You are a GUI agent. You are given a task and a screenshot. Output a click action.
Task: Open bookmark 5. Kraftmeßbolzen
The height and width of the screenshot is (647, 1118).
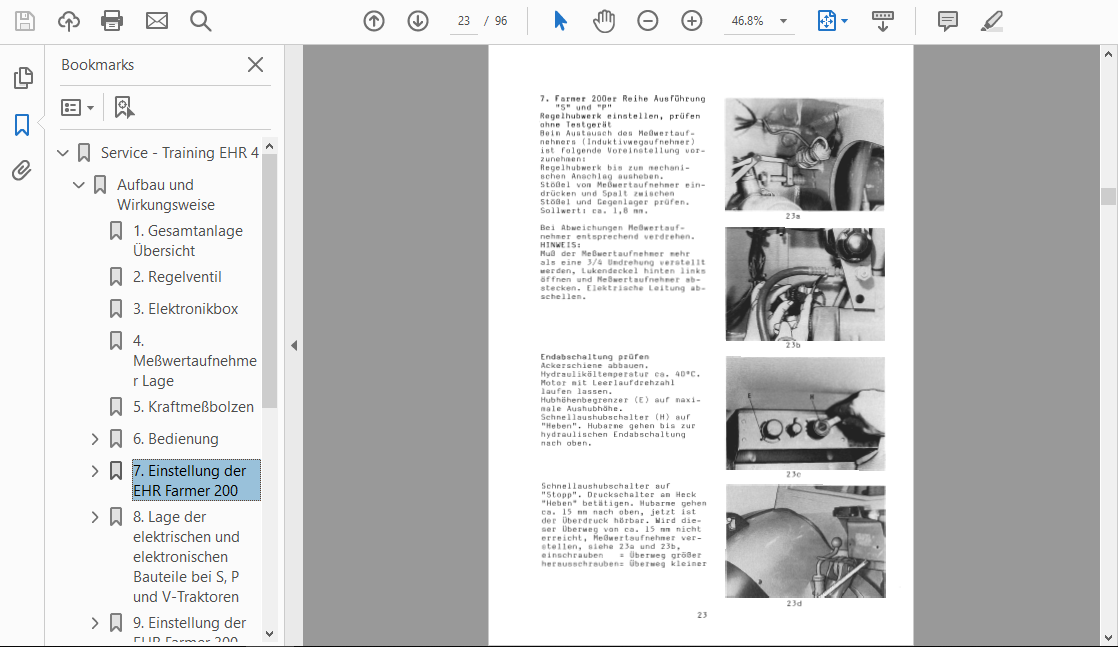193,407
